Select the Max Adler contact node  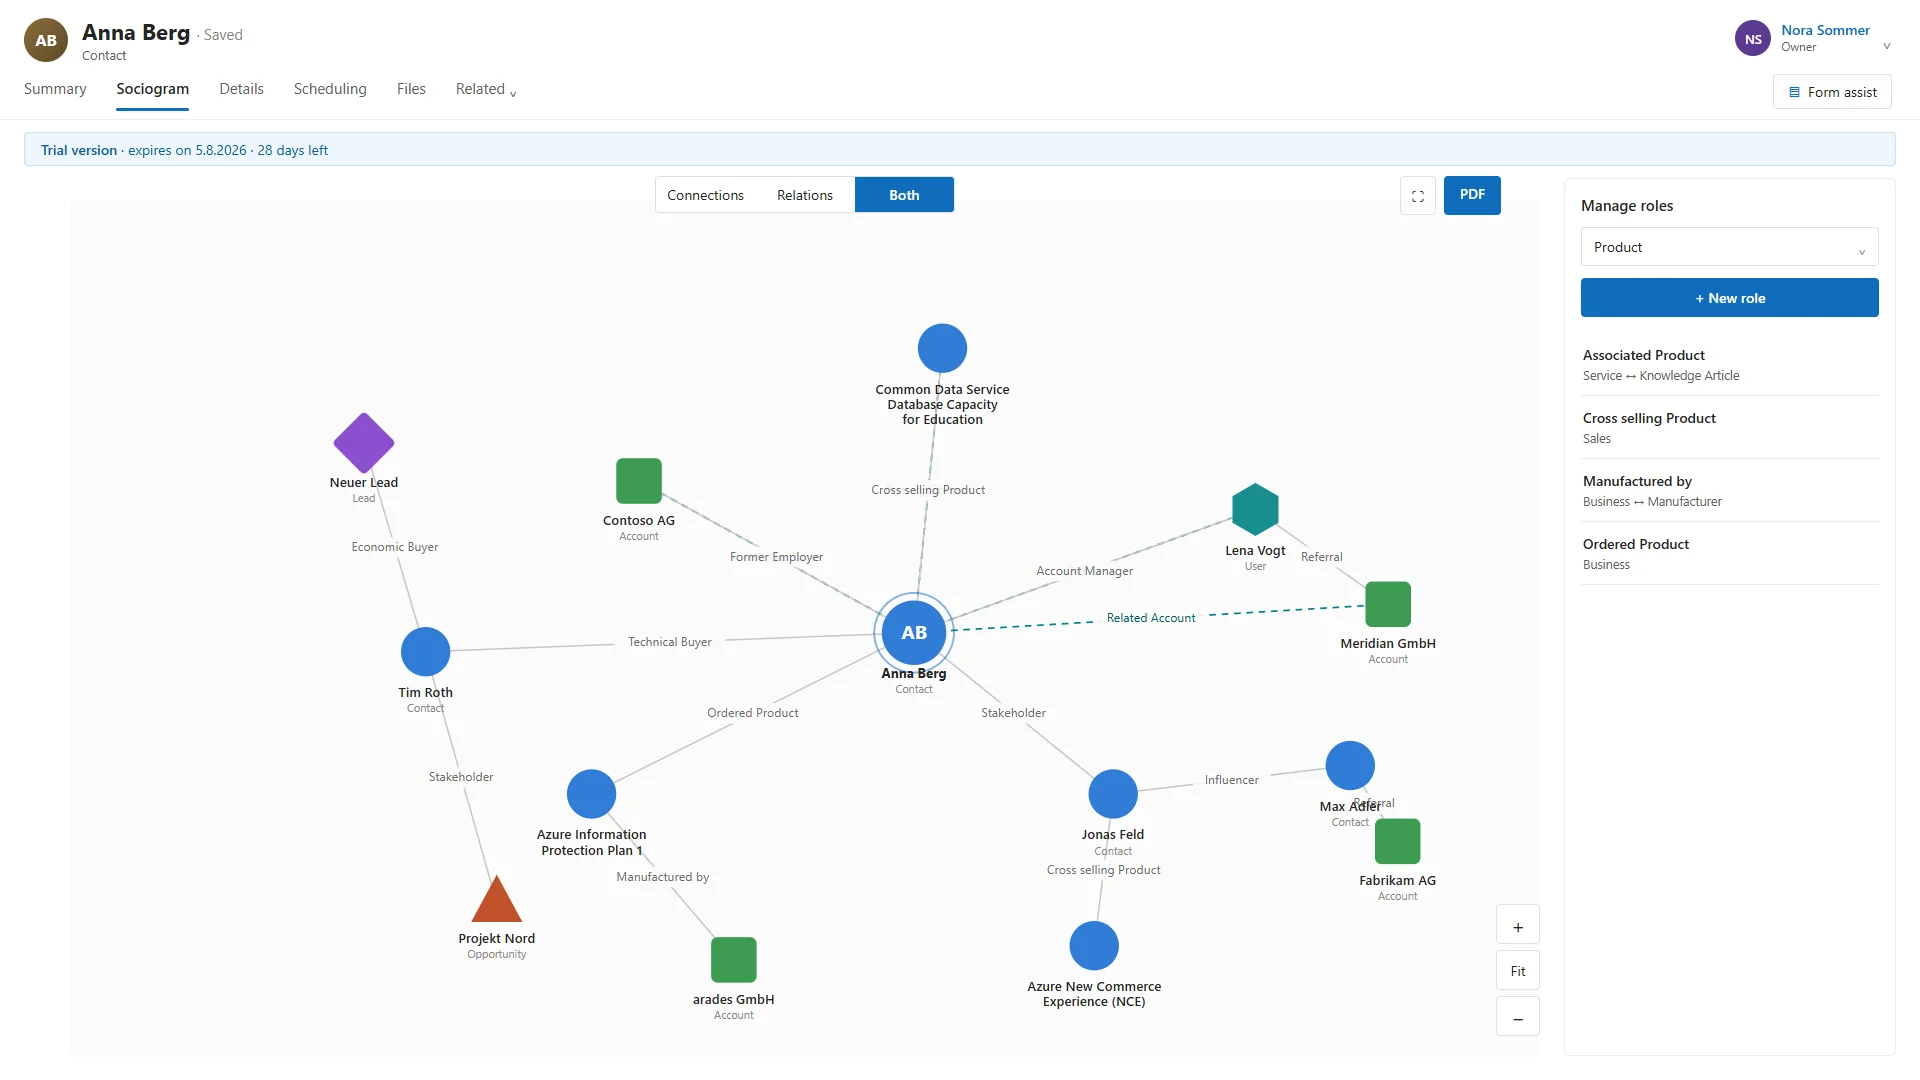point(1350,765)
